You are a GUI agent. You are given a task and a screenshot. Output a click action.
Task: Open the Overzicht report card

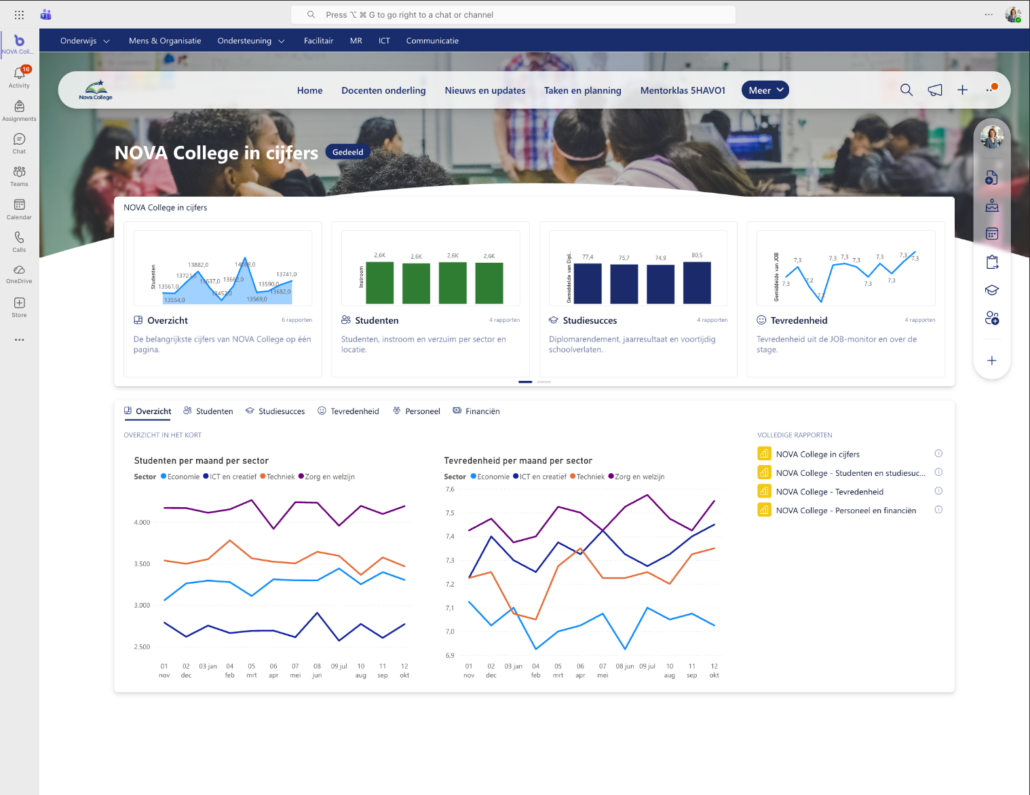[x=223, y=300]
